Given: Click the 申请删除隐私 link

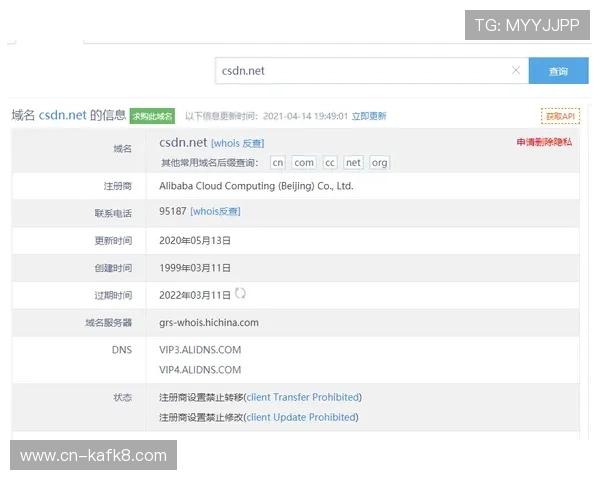Looking at the screenshot, I should click(x=544, y=142).
